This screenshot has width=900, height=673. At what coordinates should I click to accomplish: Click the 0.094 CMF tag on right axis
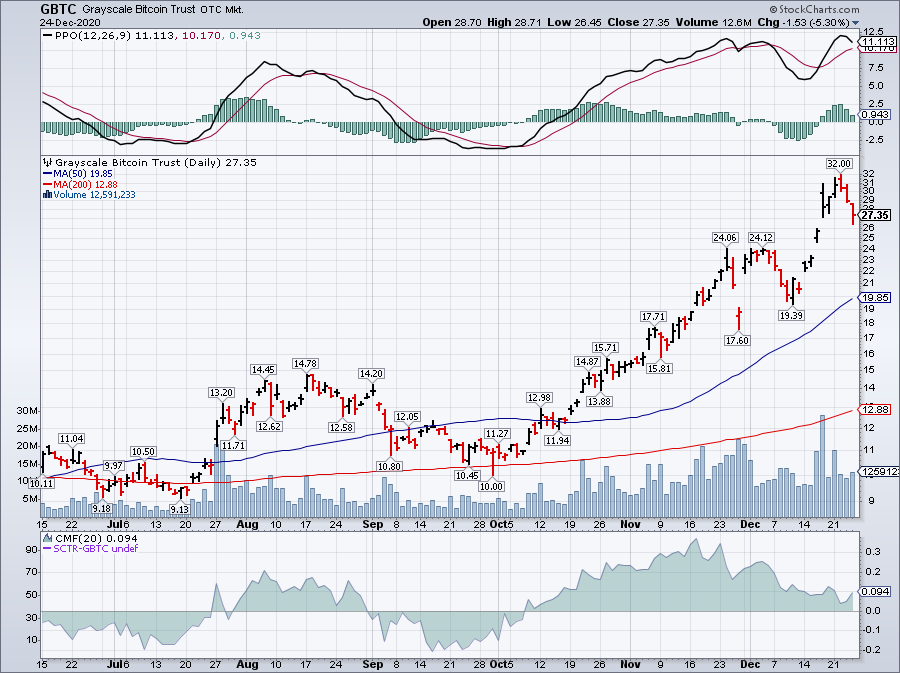coord(875,592)
